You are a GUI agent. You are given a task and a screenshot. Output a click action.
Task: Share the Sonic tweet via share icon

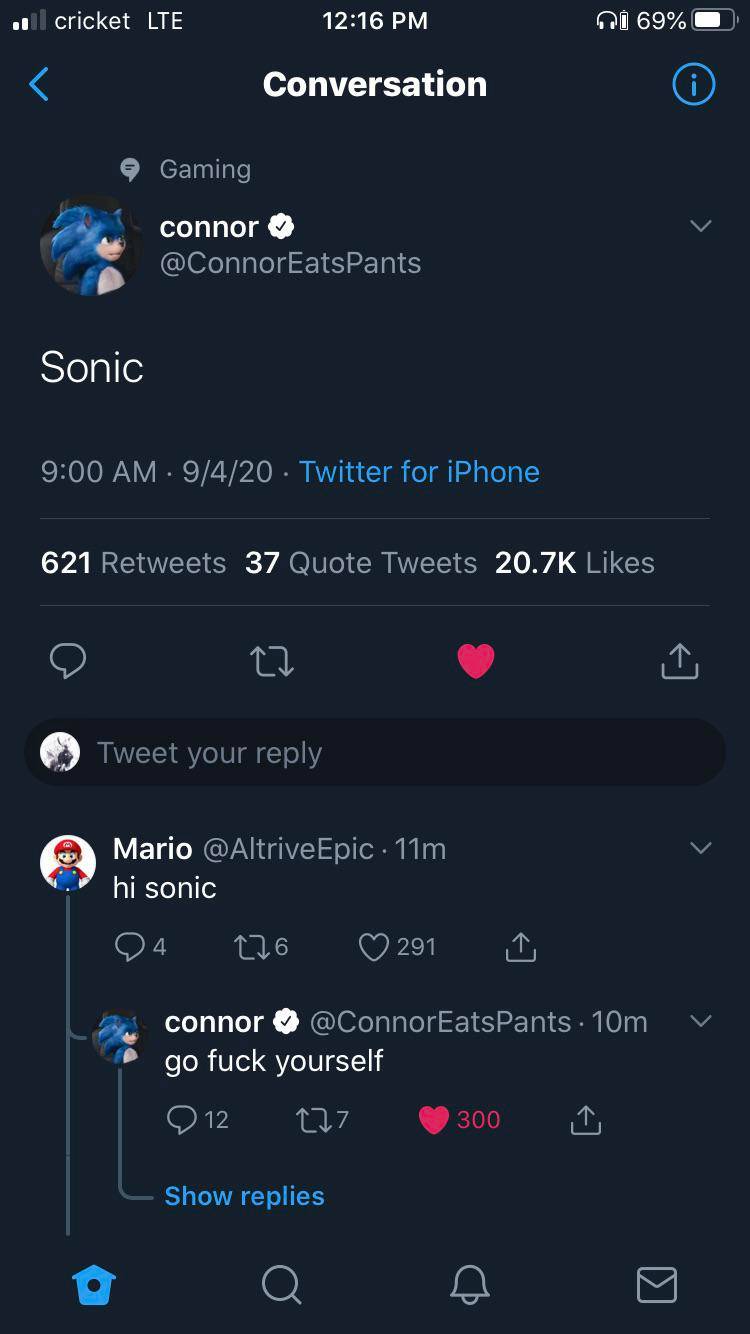coord(679,660)
